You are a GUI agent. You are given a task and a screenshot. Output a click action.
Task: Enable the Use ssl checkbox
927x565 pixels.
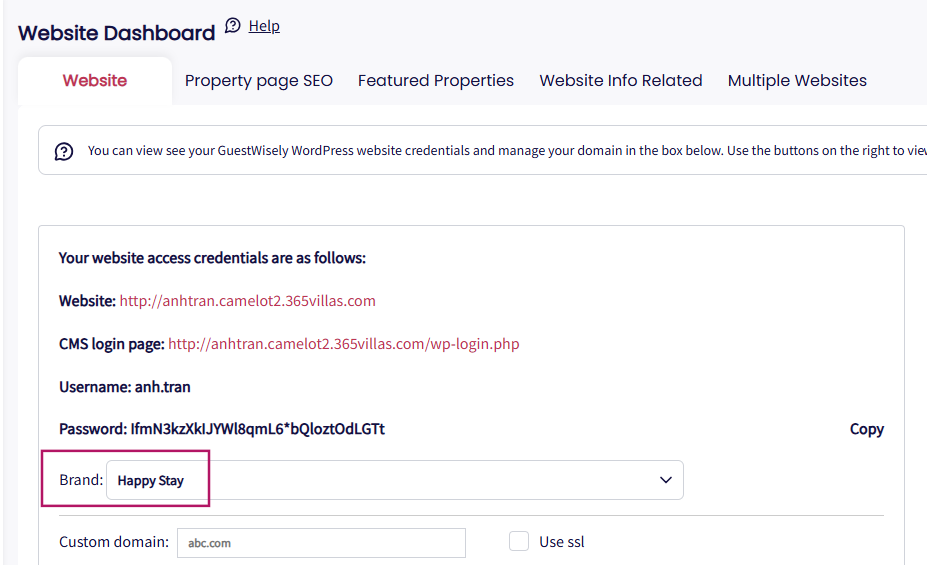pos(519,541)
